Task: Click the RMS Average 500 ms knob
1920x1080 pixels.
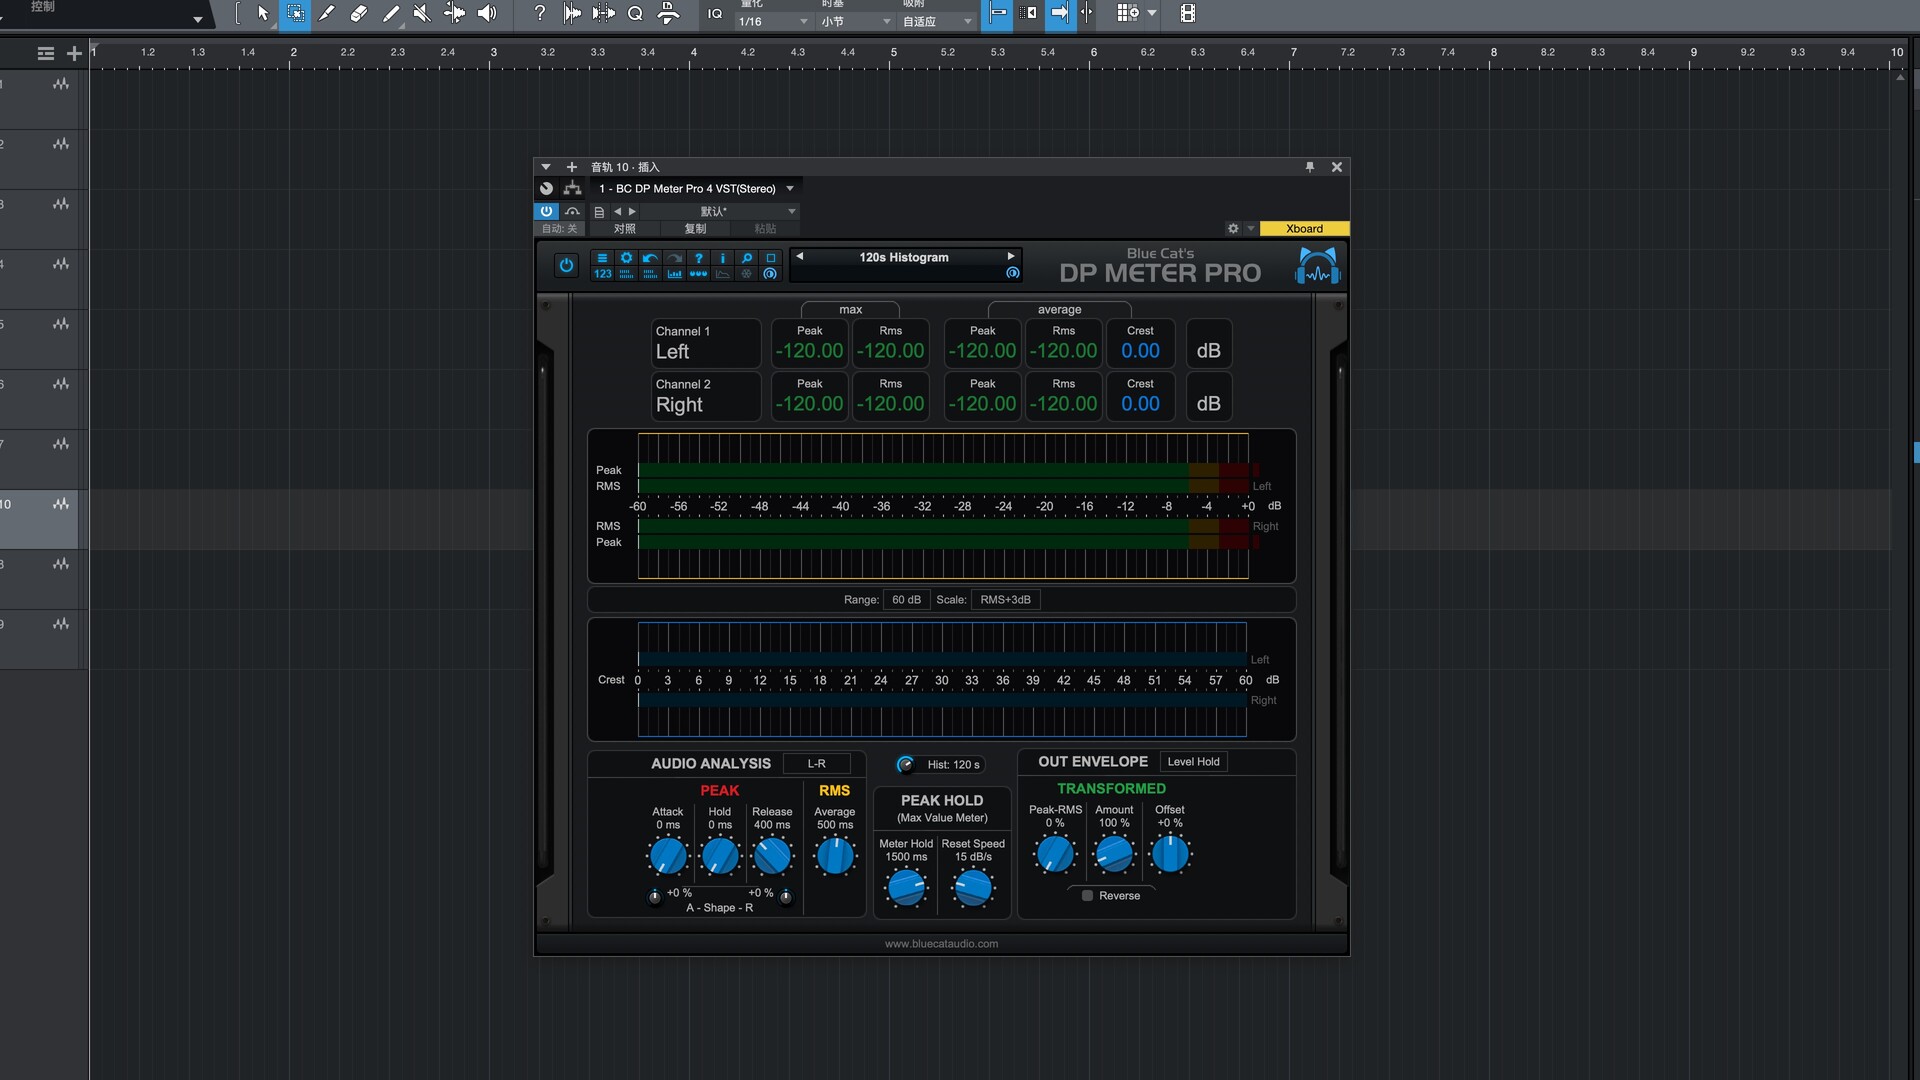Action: pyautogui.click(x=835, y=856)
